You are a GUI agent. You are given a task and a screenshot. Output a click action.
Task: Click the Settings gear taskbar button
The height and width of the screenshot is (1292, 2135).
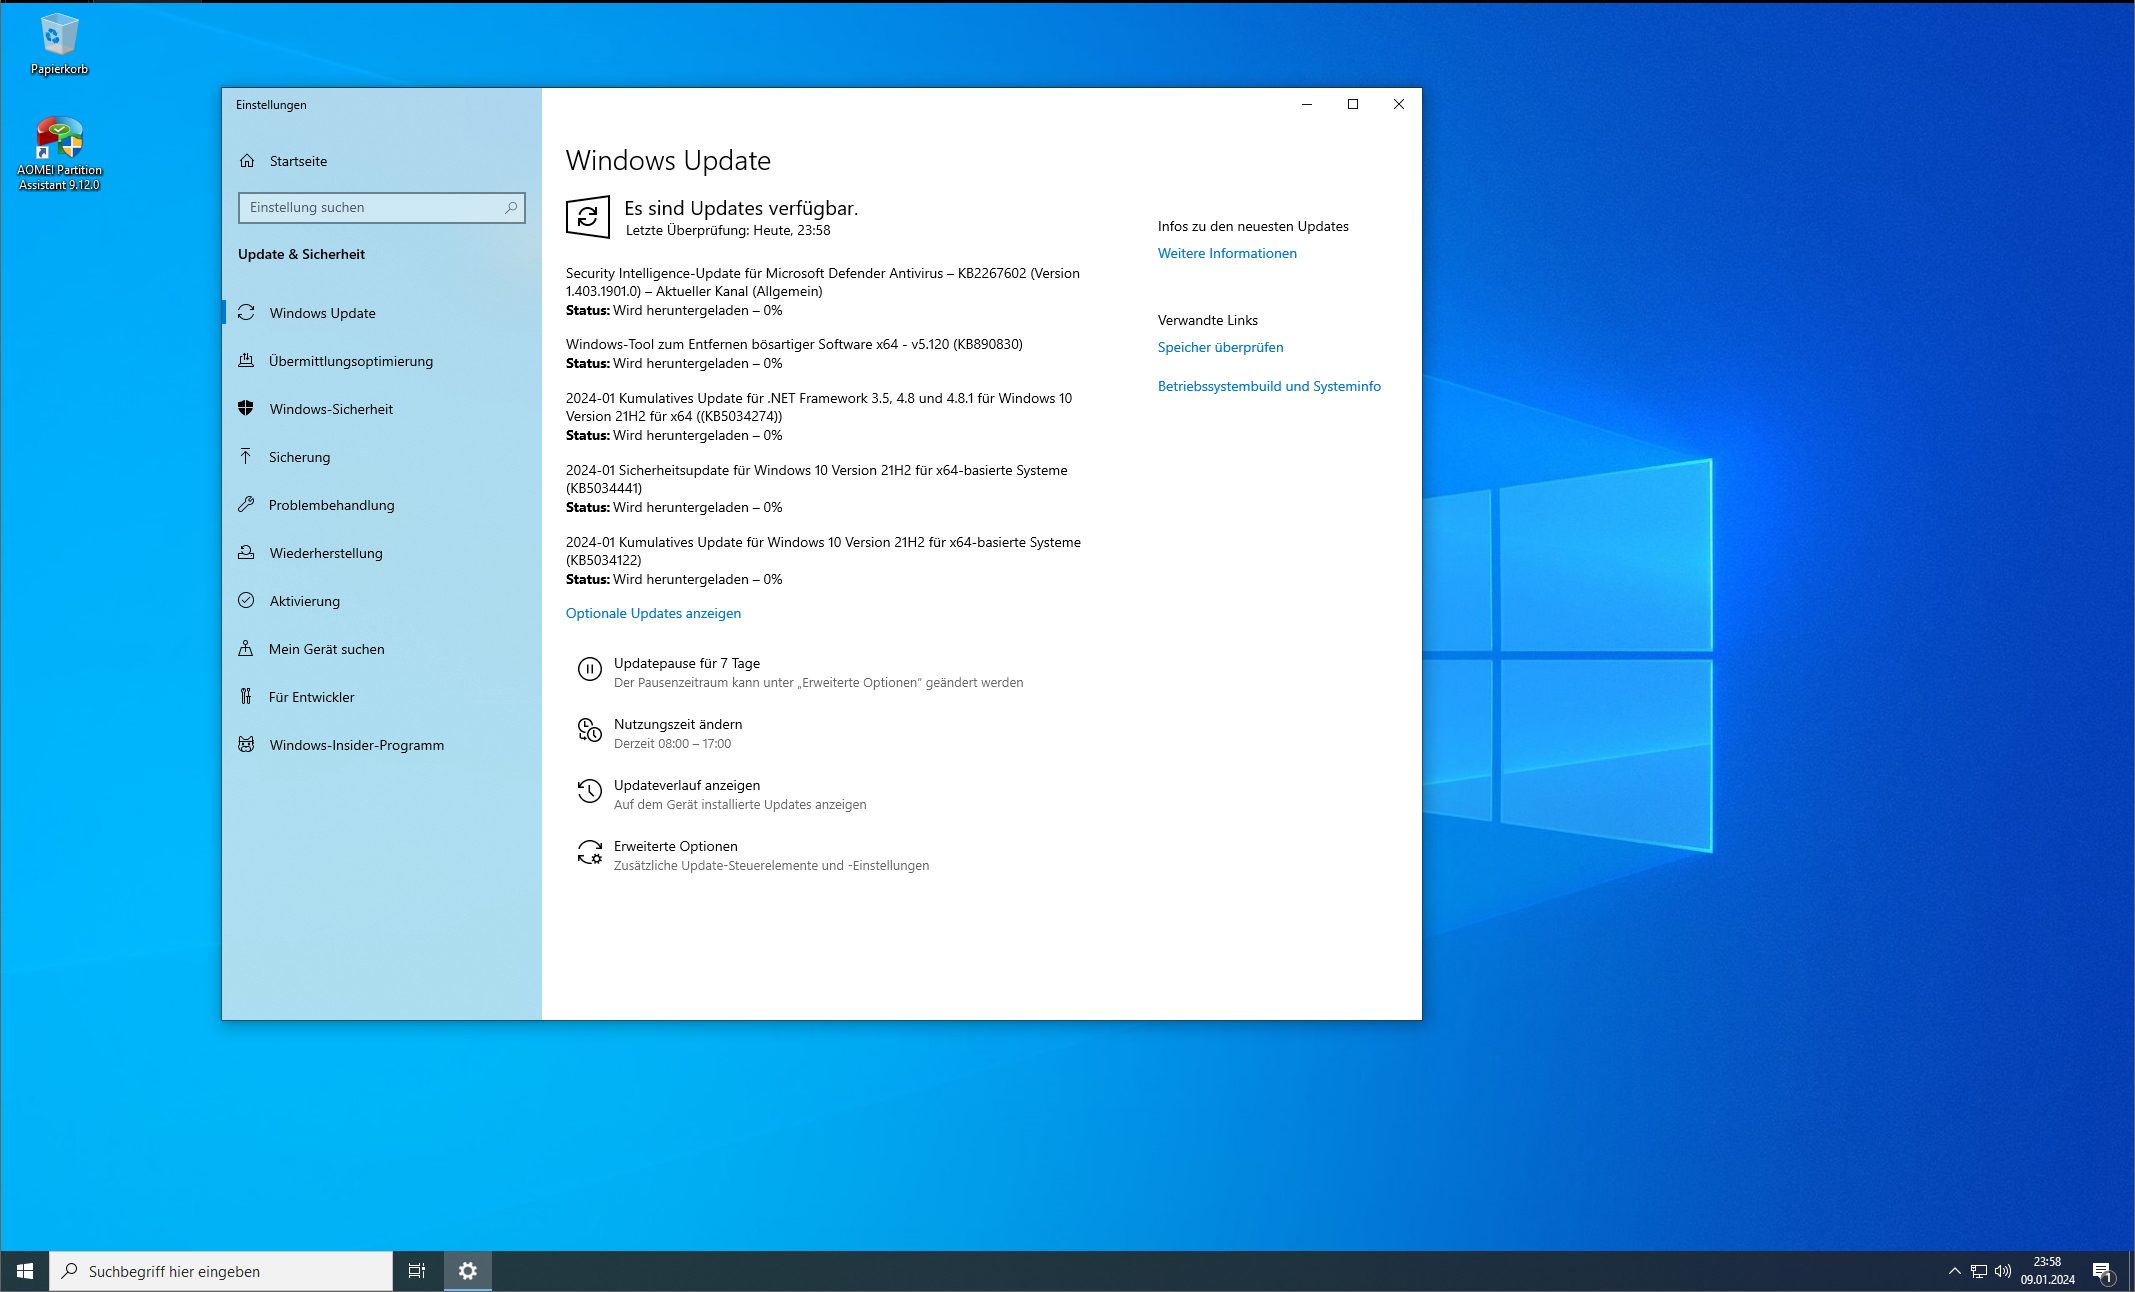[467, 1271]
